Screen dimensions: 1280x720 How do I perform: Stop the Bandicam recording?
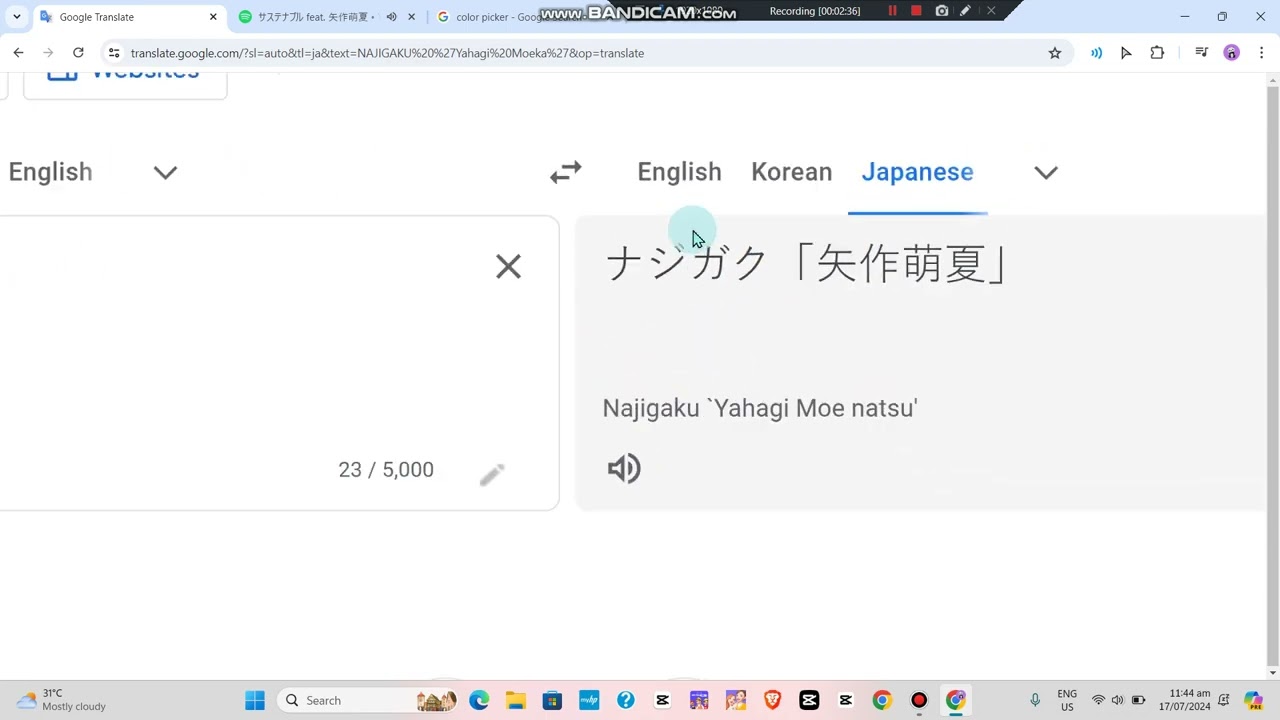[916, 11]
